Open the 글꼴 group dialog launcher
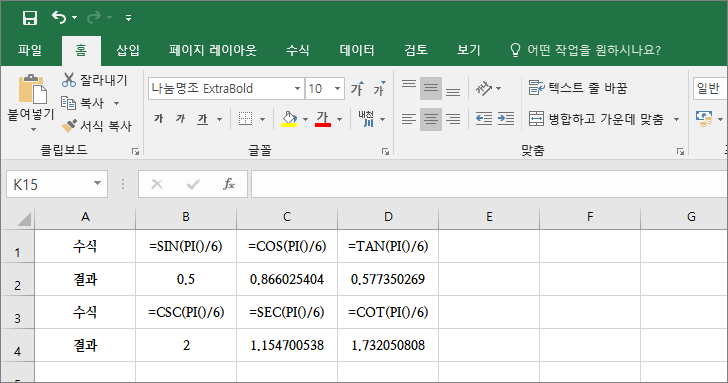Viewport: 728px width, 383px height. coord(385,151)
